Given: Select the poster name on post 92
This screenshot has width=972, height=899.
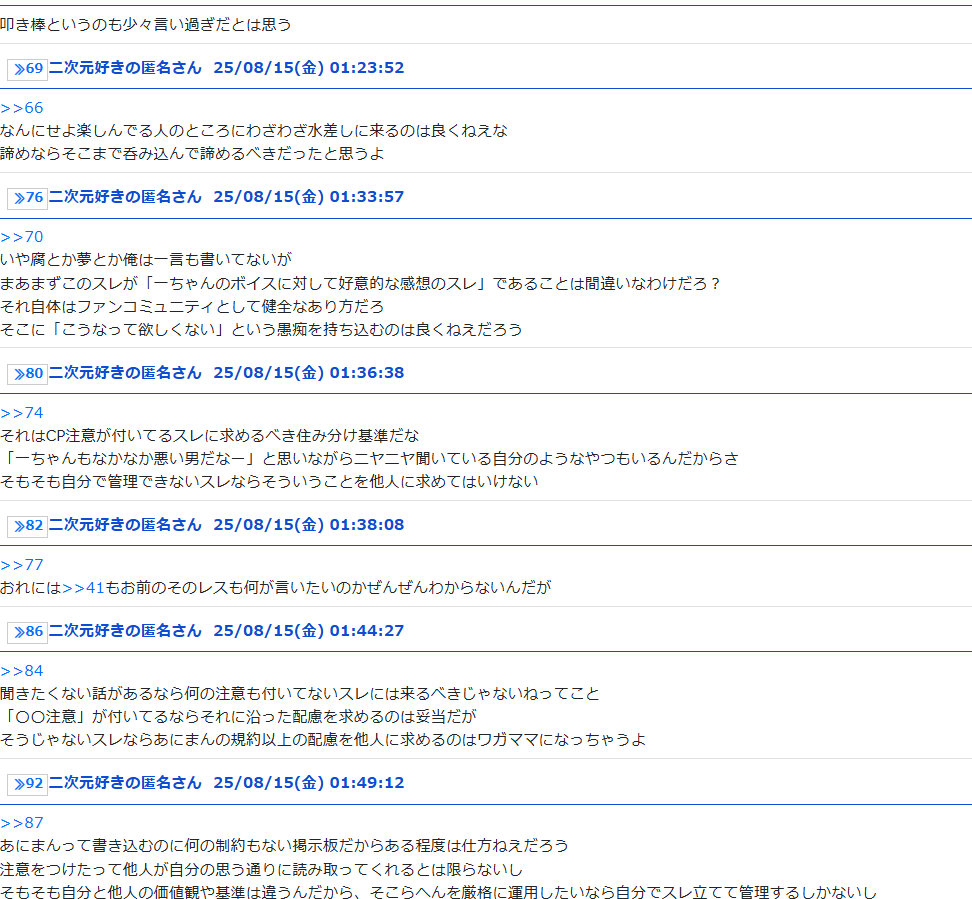Looking at the screenshot, I should click(125, 783).
